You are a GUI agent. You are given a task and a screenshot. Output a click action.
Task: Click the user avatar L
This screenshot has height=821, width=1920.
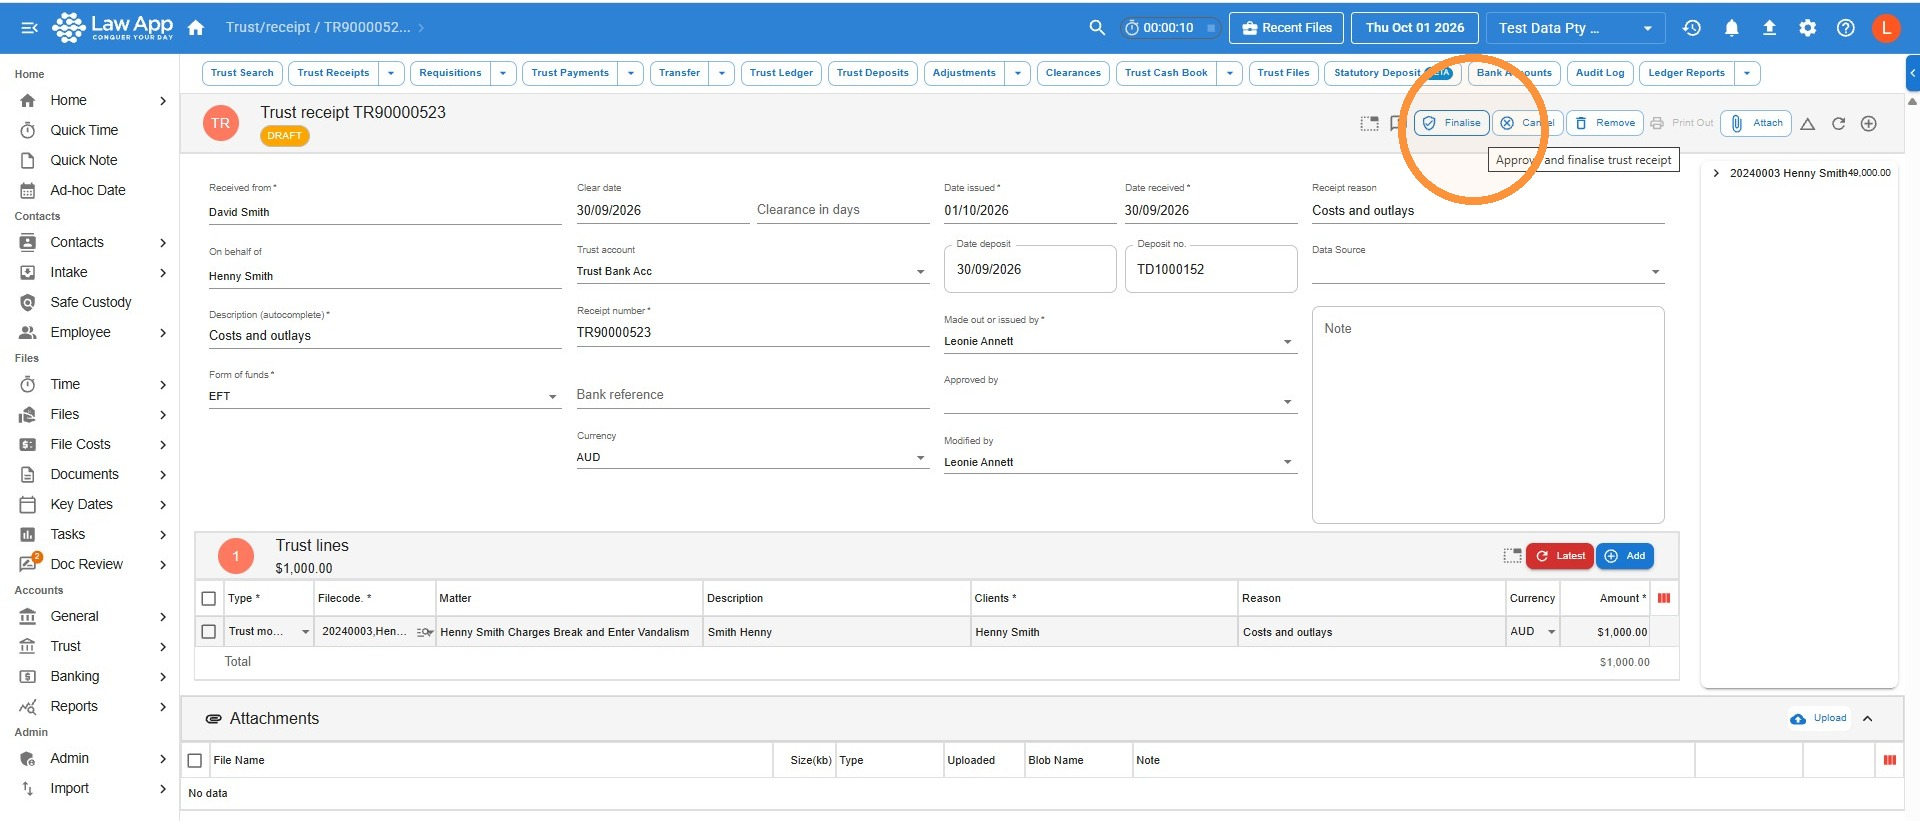click(1886, 28)
